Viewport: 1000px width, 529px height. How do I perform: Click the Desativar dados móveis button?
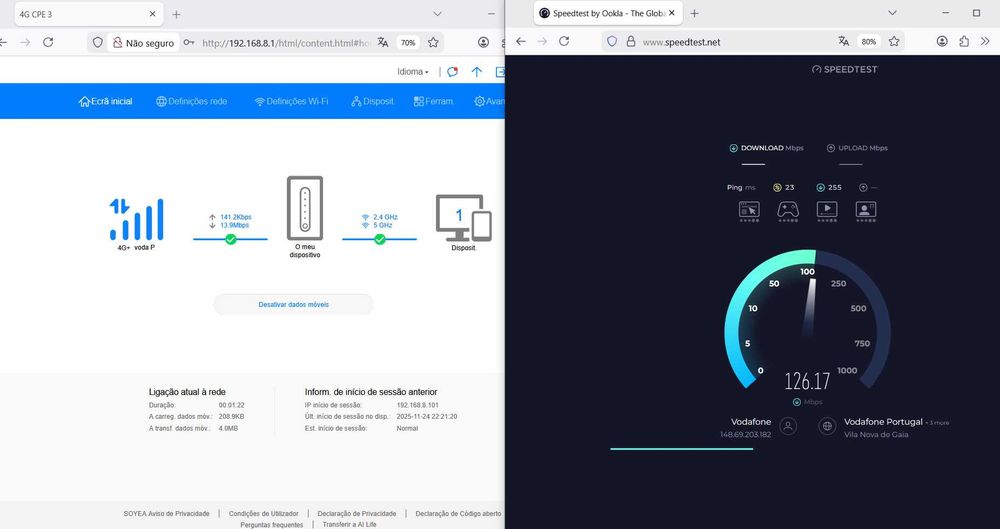[293, 304]
